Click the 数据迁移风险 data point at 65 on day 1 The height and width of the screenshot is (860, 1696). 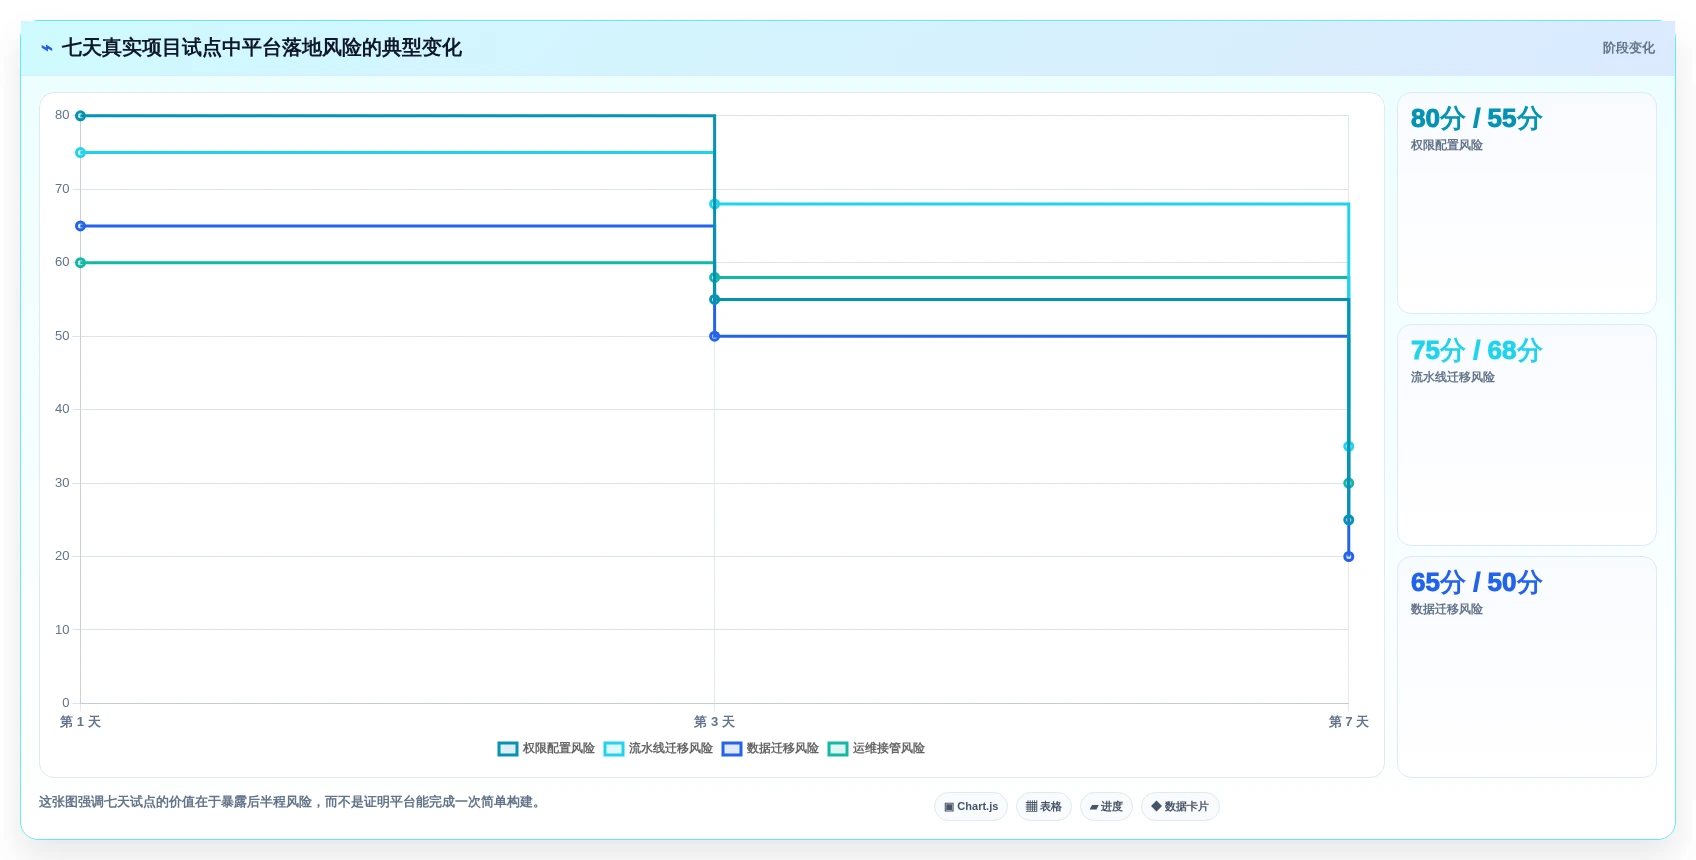pyautogui.click(x=80, y=226)
